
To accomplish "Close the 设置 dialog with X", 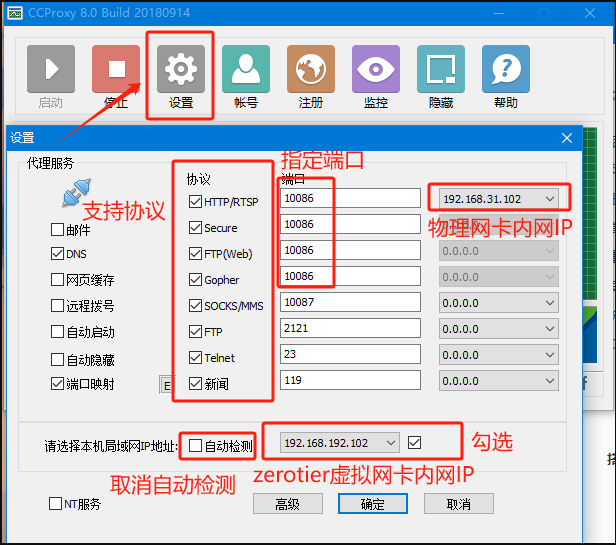I will point(566,138).
